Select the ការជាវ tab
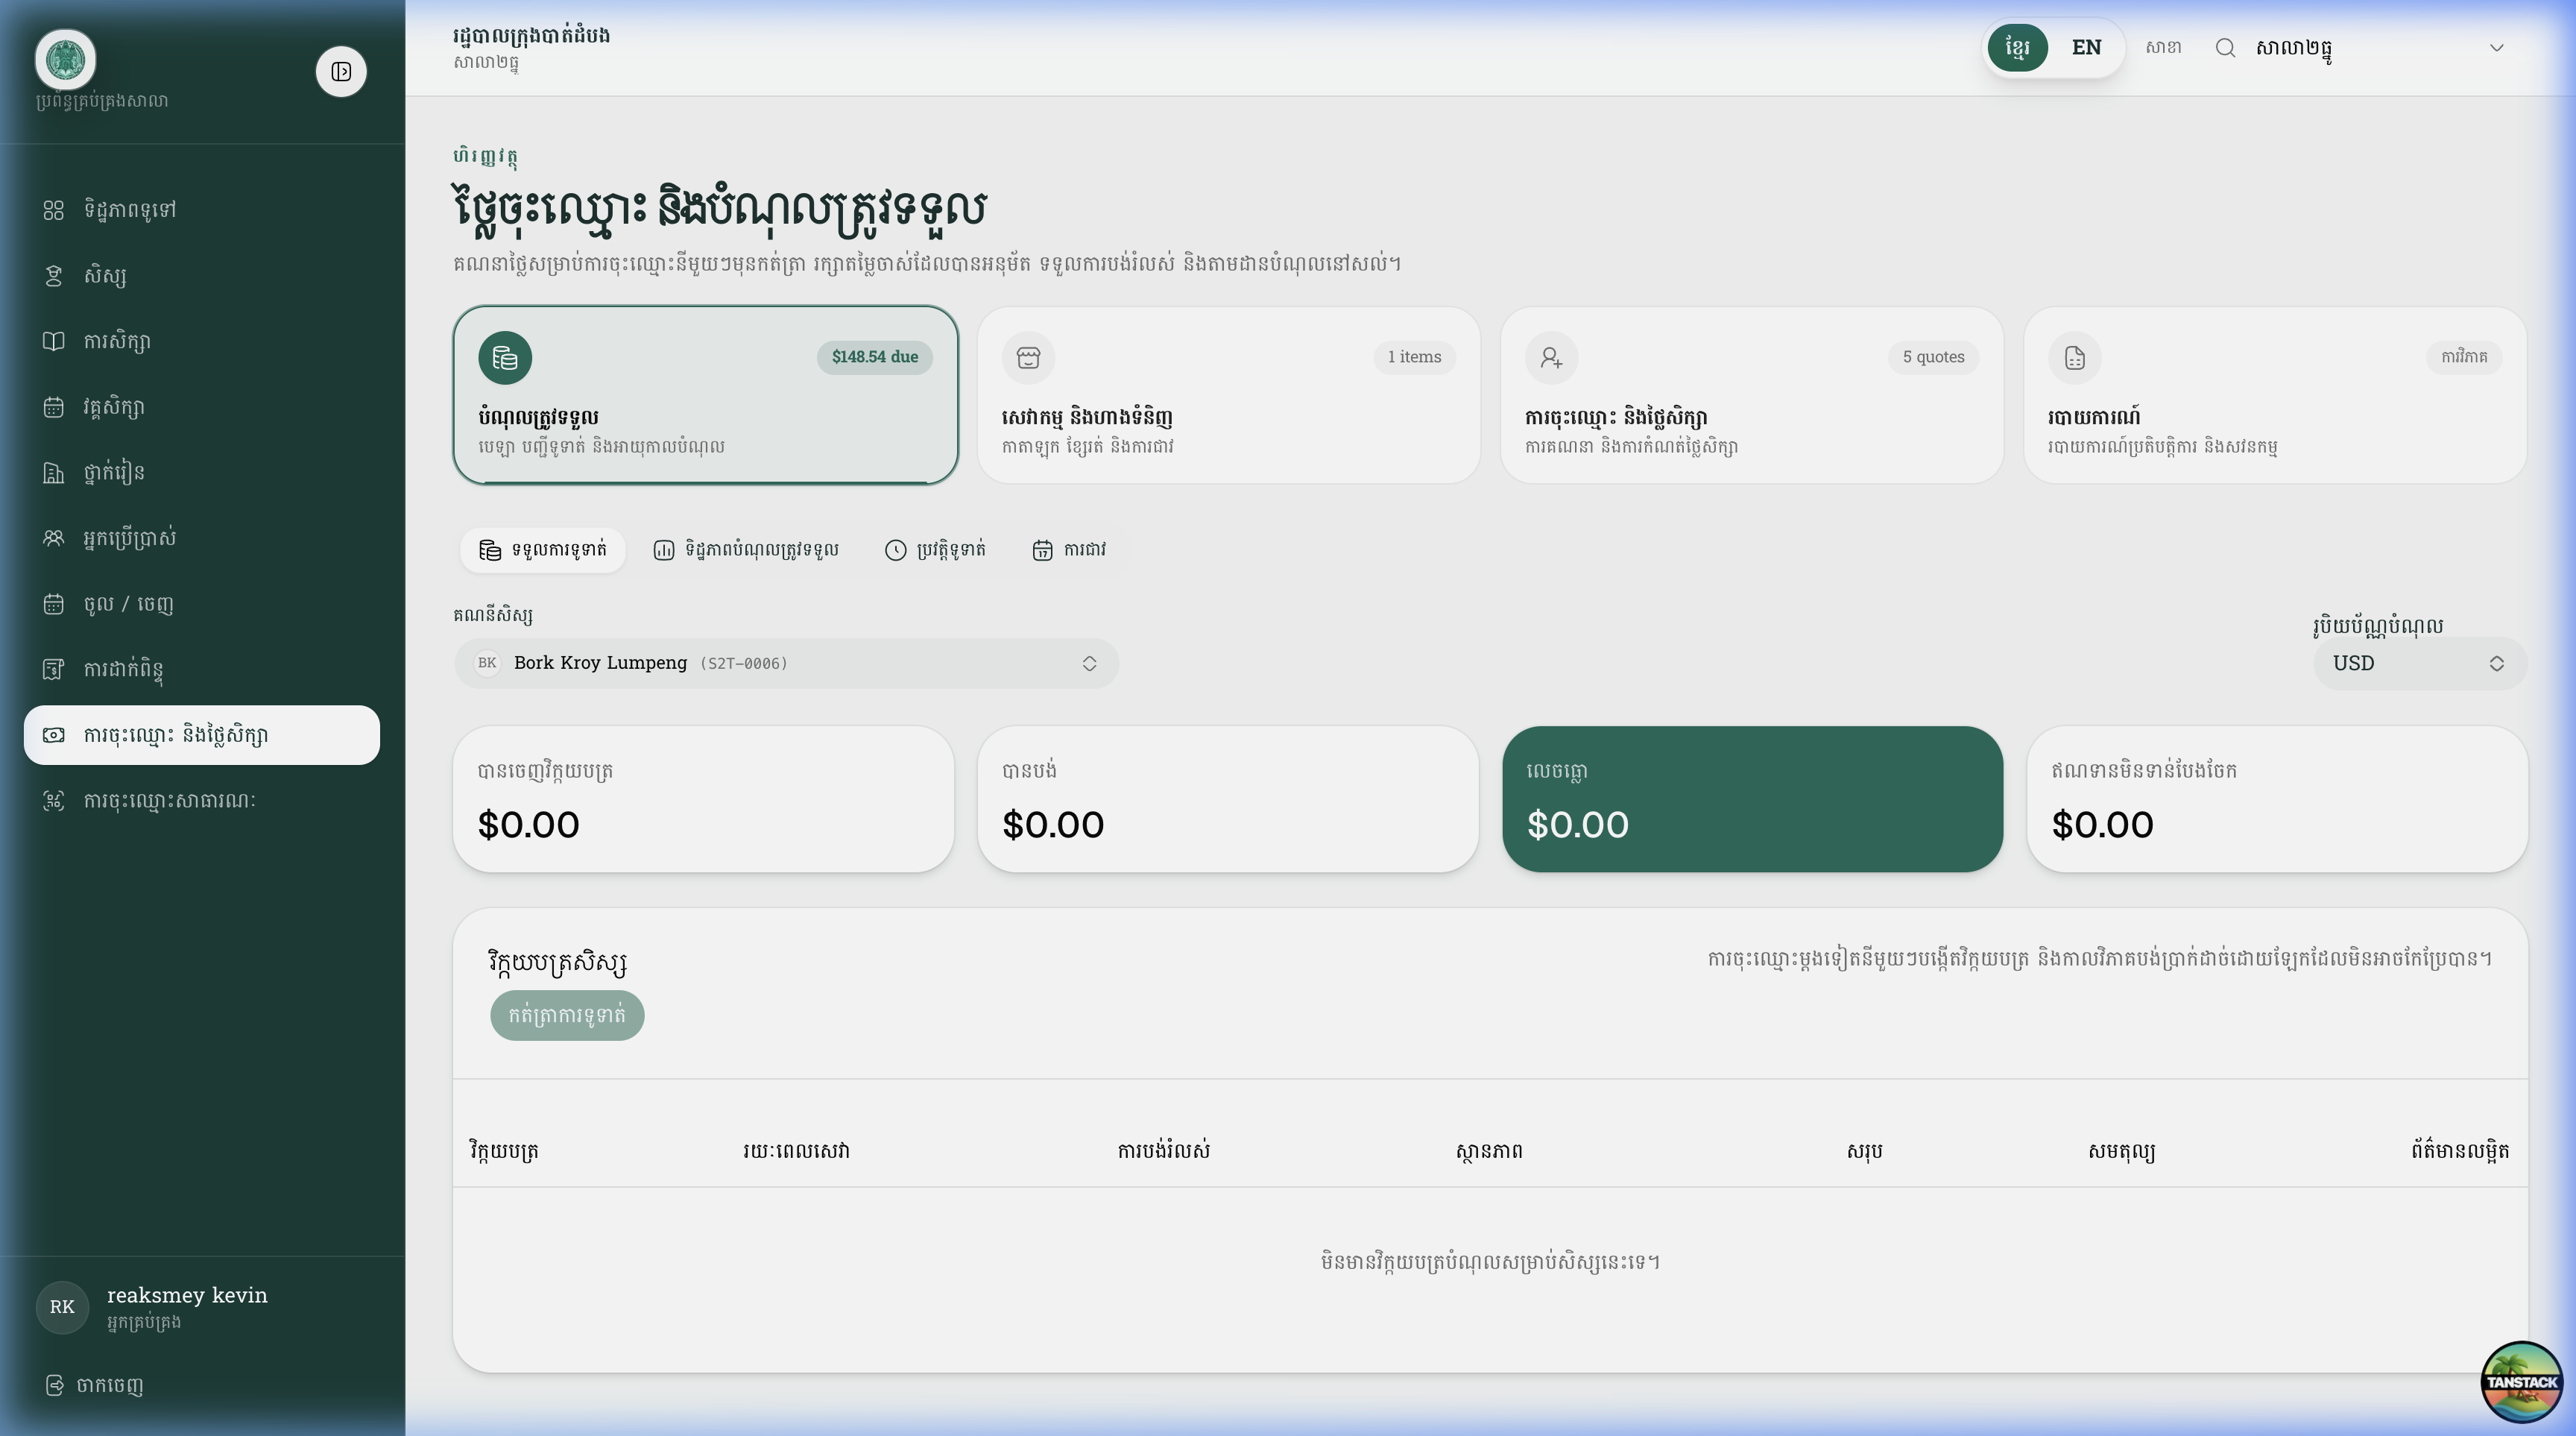 1069,550
